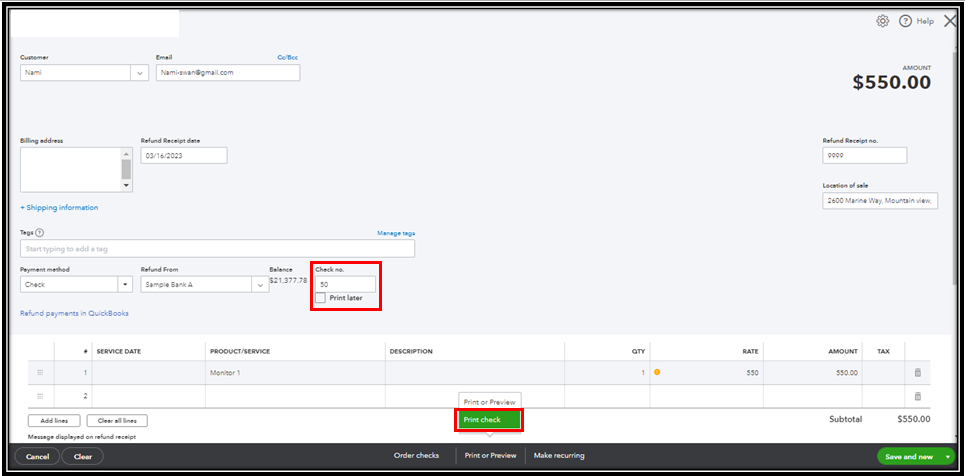Grab the drag handle for line 1
The width and height of the screenshot is (965, 476).
click(x=41, y=373)
